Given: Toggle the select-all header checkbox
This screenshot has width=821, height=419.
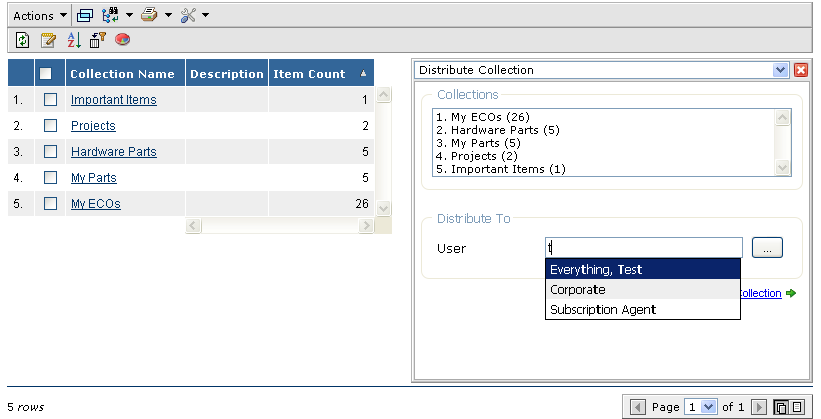Looking at the screenshot, I should point(45,73).
